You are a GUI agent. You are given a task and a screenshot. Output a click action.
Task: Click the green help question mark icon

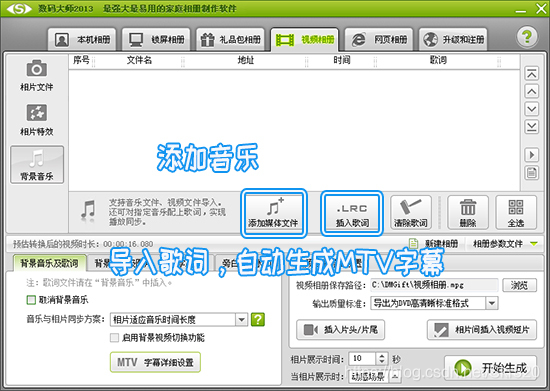click(x=526, y=36)
